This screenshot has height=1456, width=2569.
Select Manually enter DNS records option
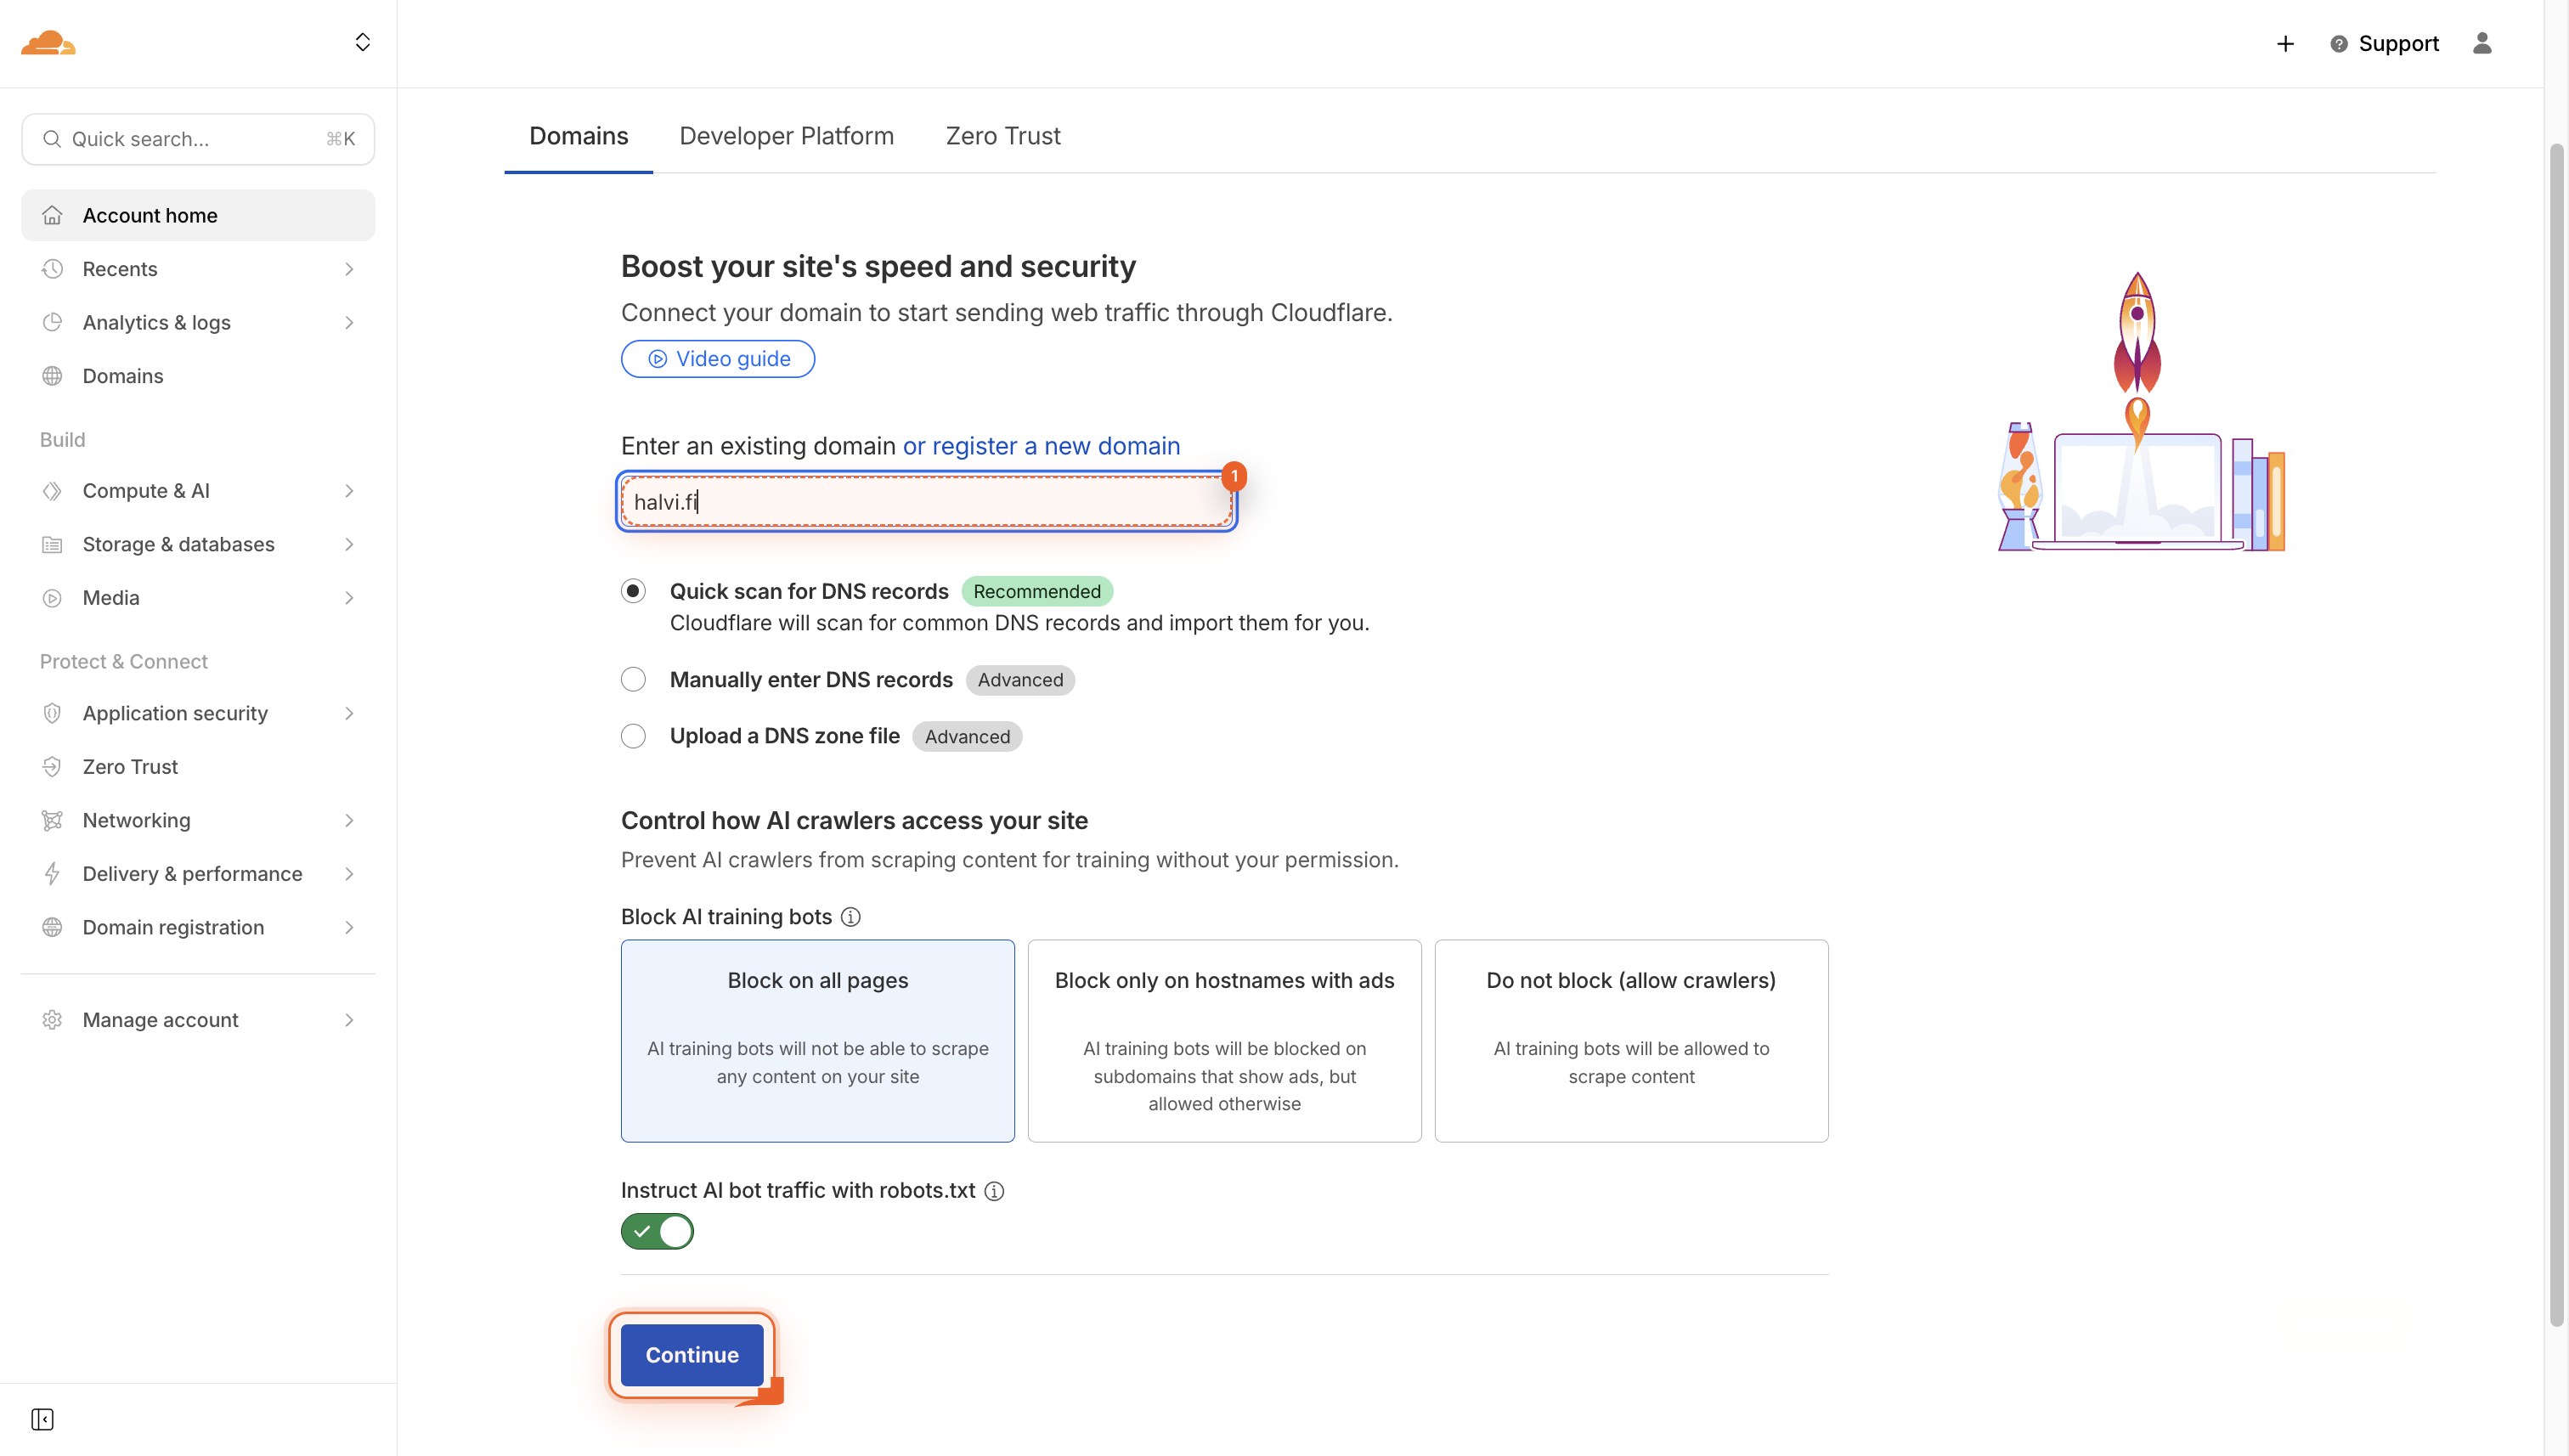click(633, 679)
